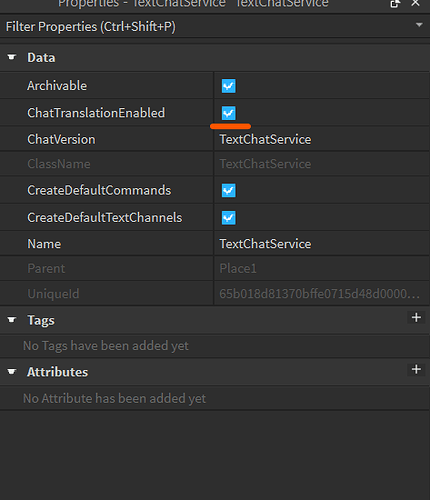Open the filter properties dropdown arrow
The image size is (430, 500).
pos(419,25)
